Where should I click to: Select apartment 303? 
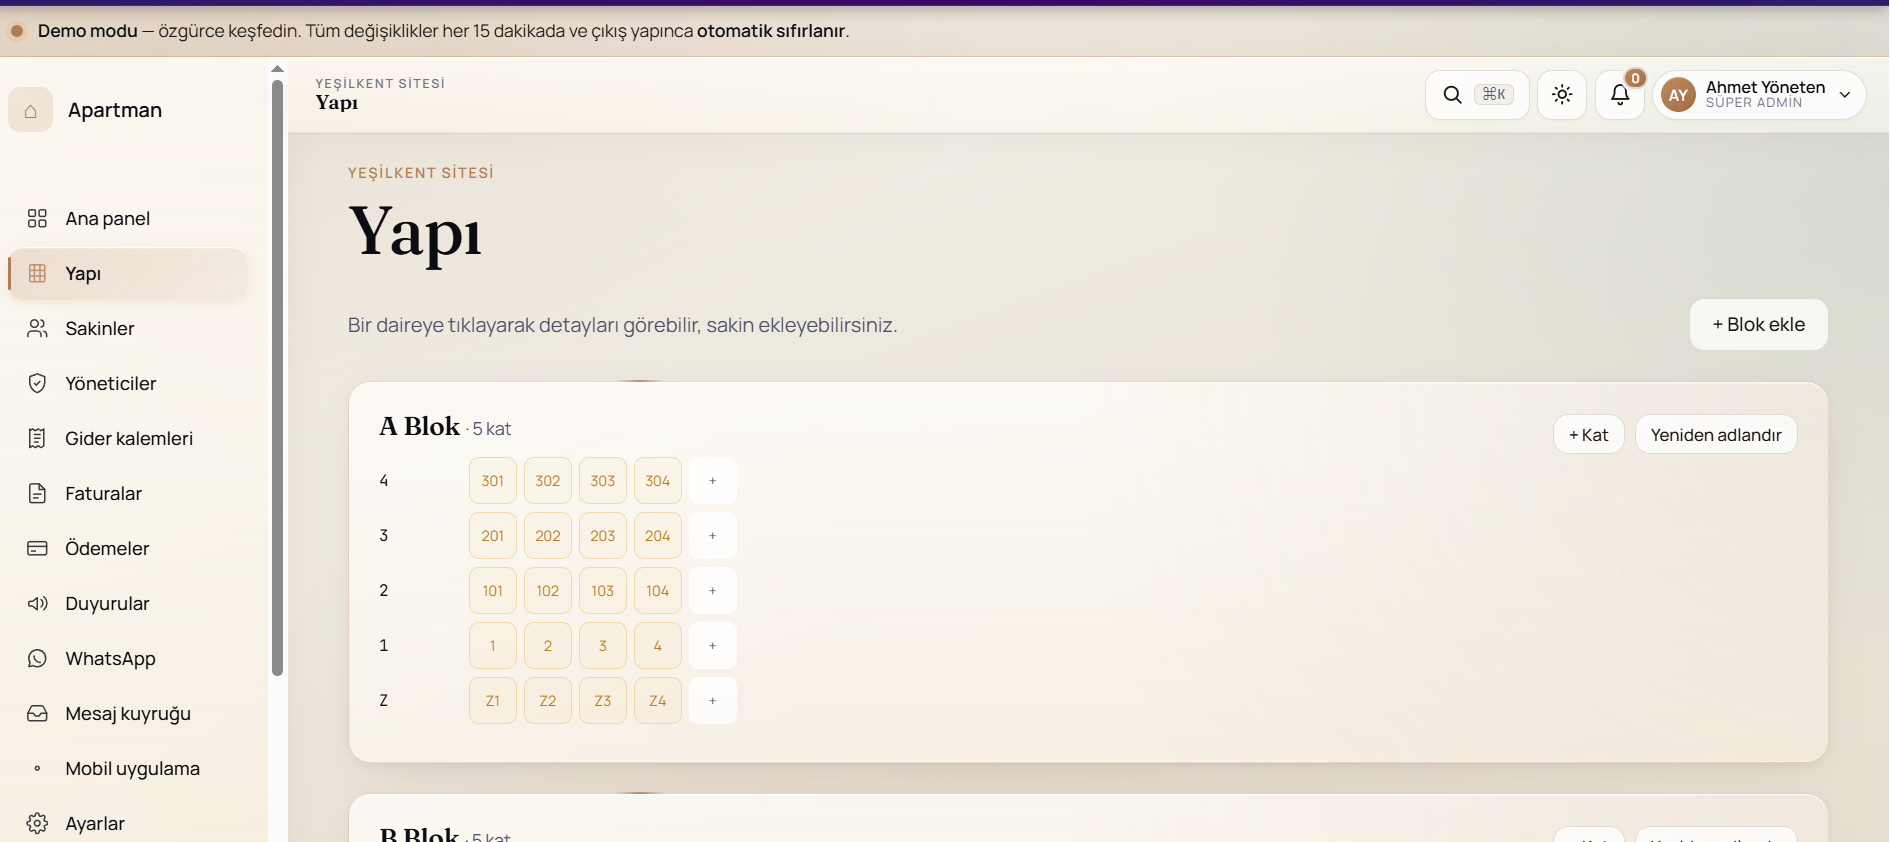603,480
